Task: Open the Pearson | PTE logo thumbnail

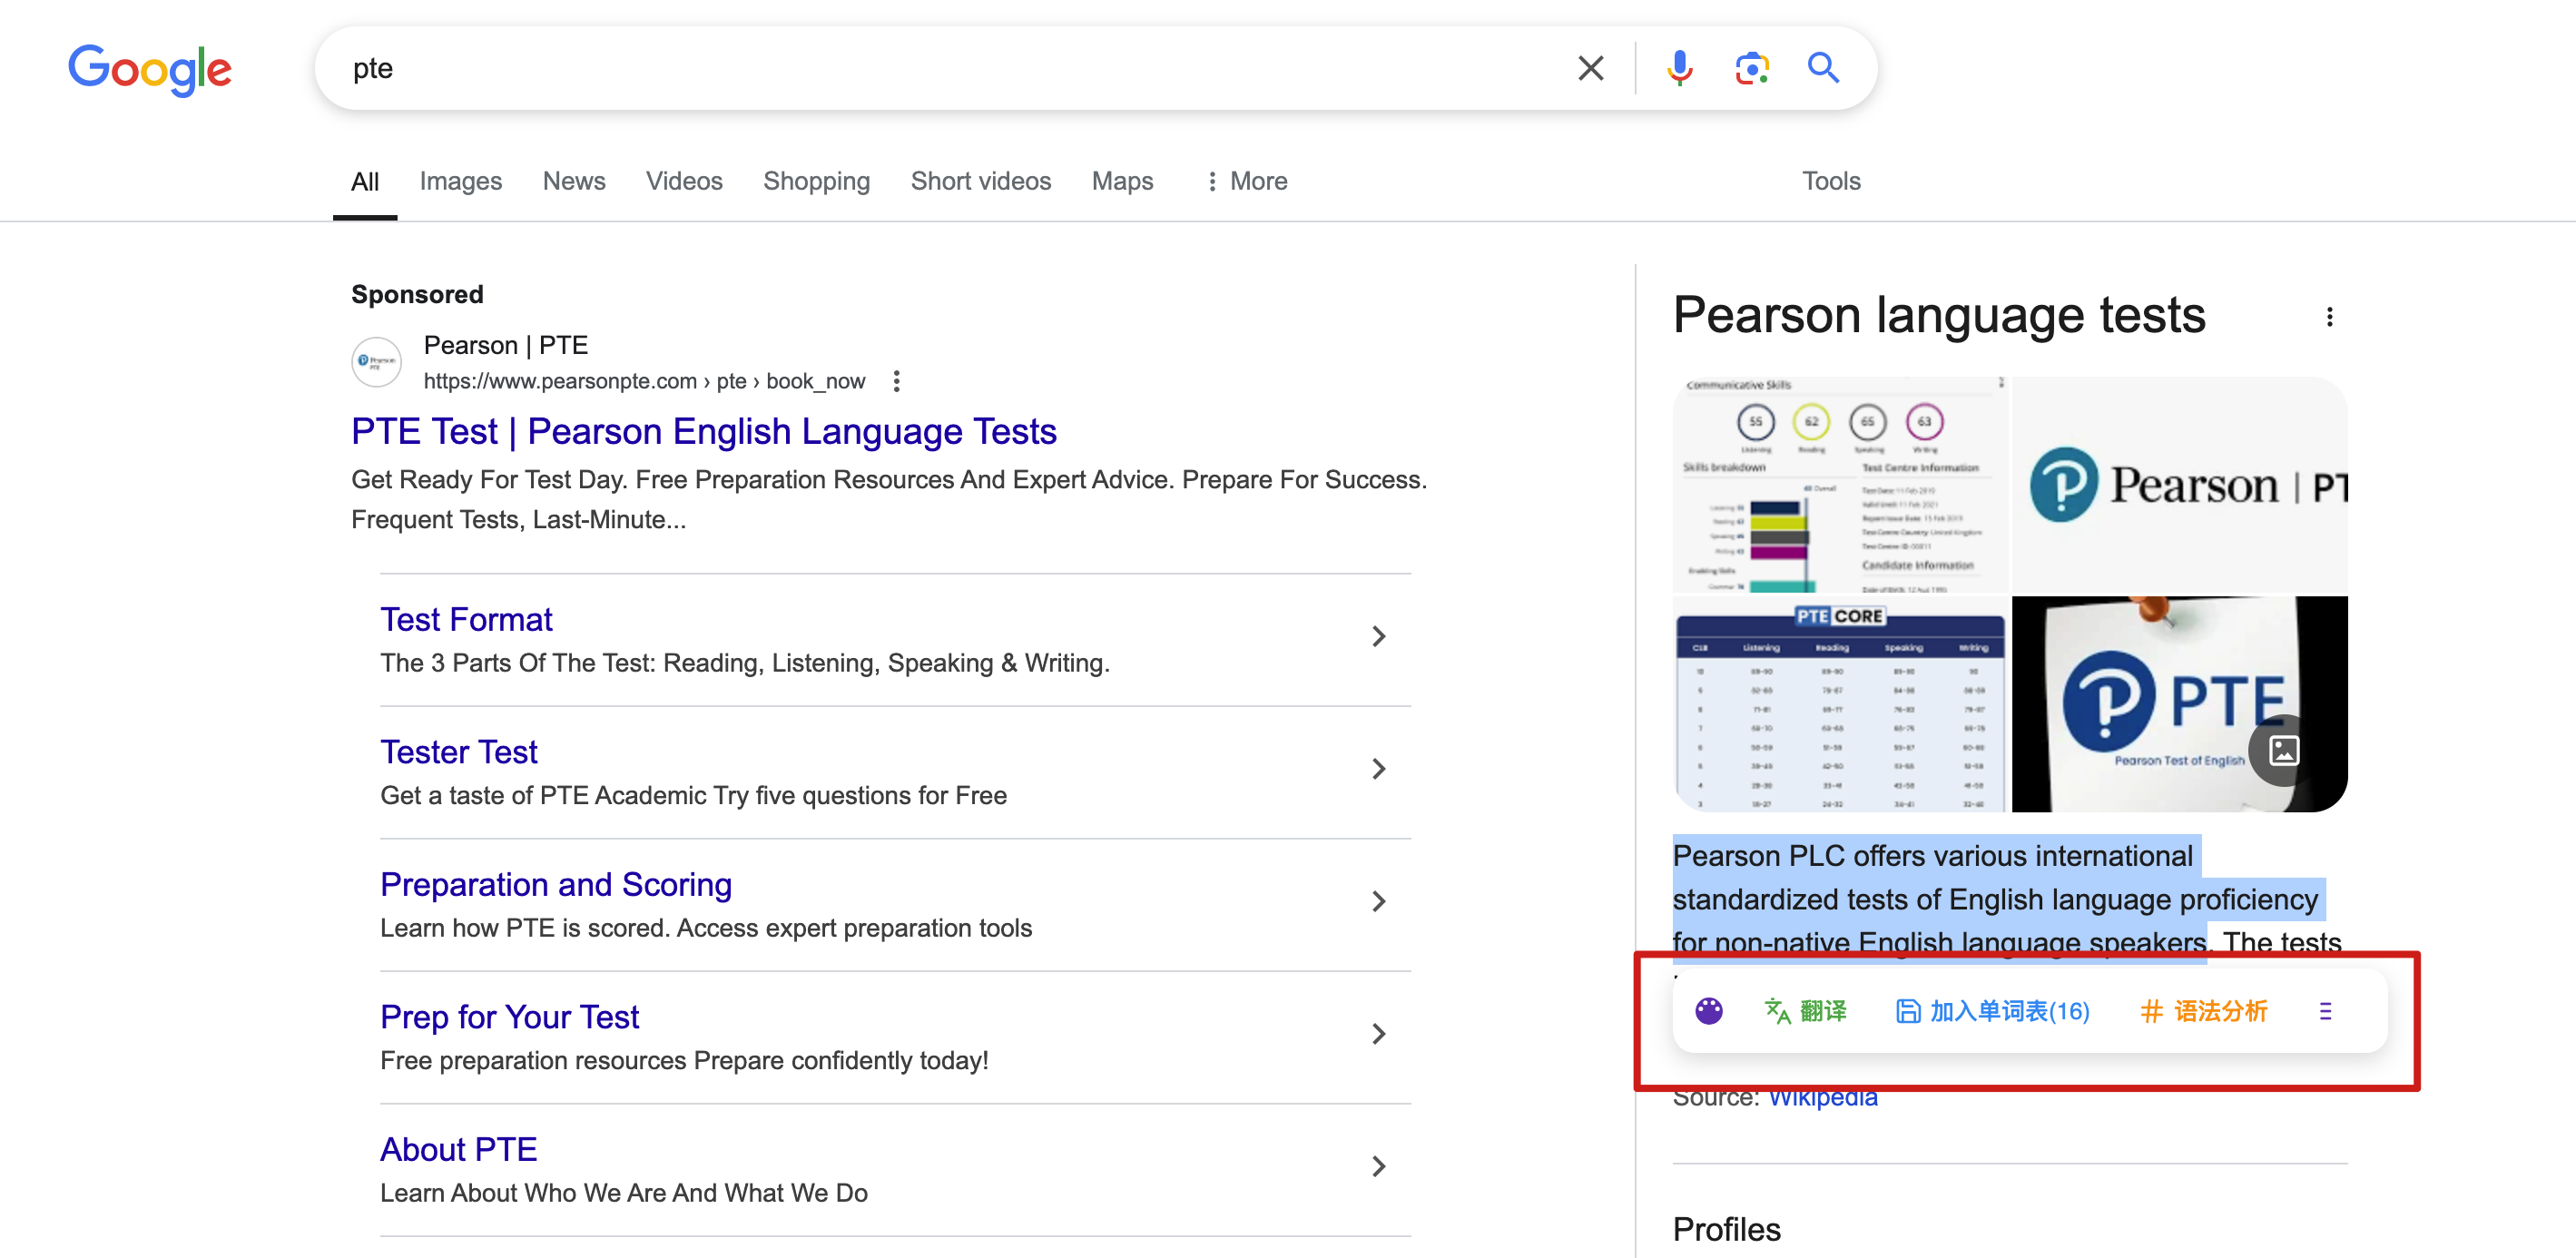Action: (x=2179, y=485)
